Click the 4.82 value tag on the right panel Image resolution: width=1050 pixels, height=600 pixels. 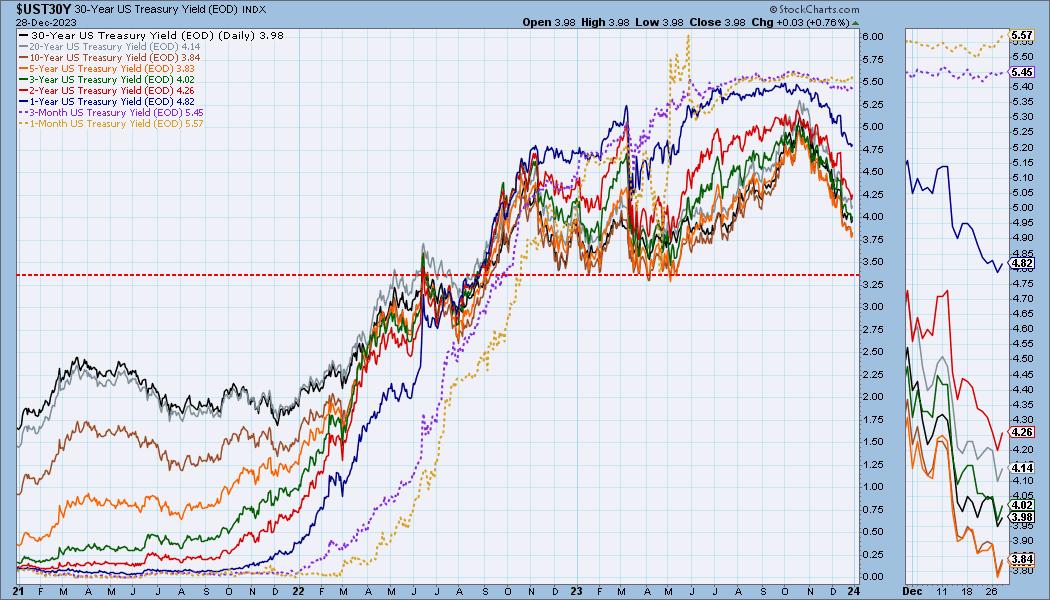point(1022,263)
